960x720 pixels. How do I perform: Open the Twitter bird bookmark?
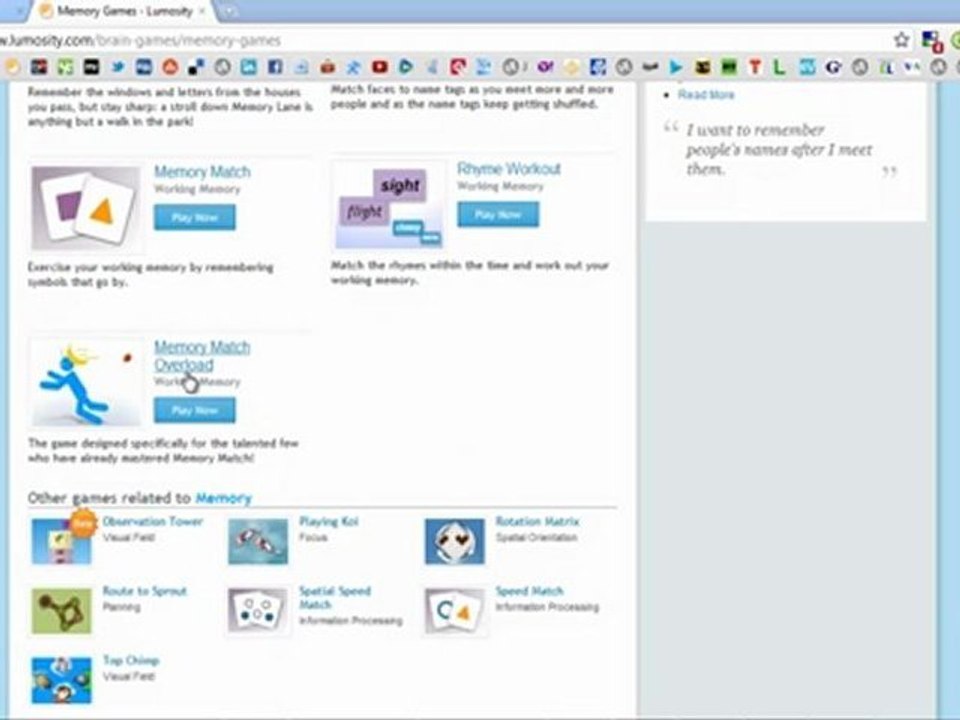coord(118,67)
